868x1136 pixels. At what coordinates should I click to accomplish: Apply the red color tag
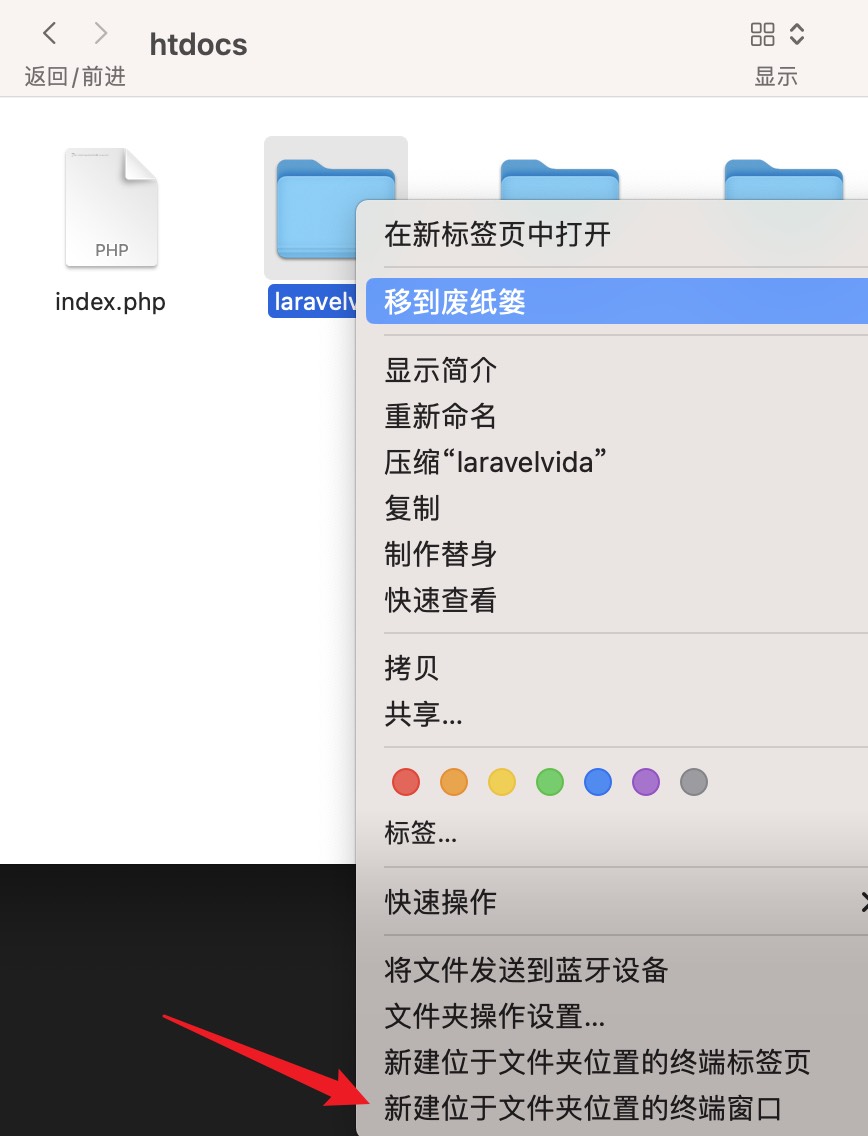(406, 782)
